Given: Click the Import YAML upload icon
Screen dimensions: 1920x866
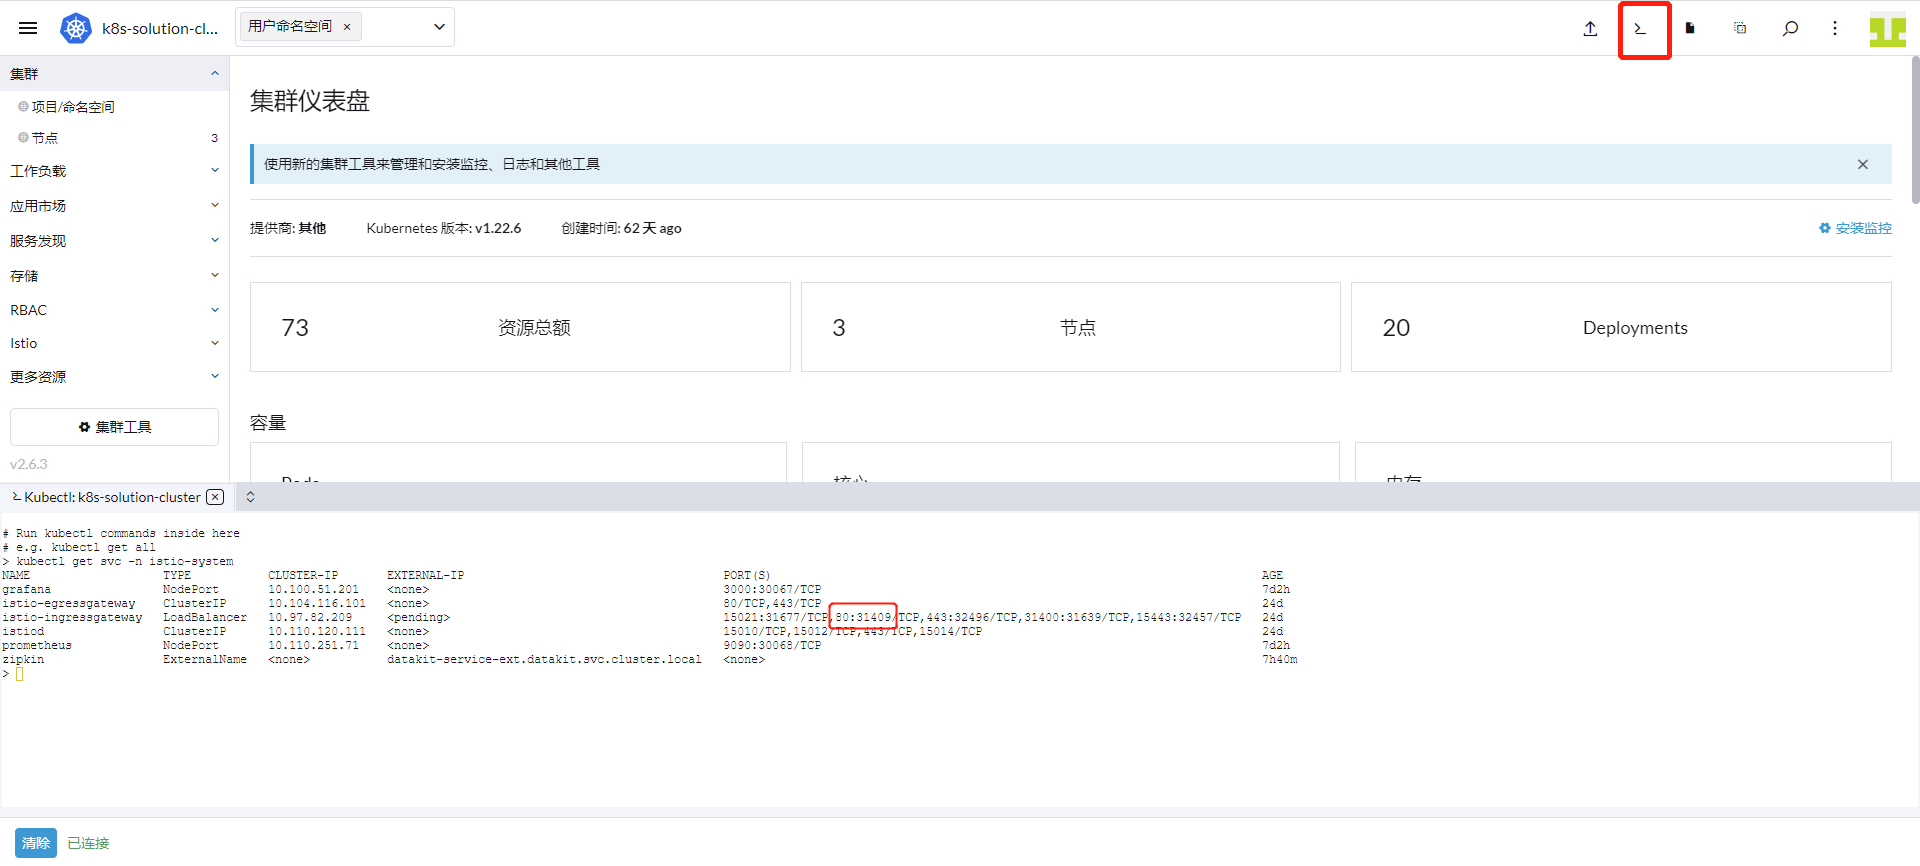Looking at the screenshot, I should [x=1590, y=28].
